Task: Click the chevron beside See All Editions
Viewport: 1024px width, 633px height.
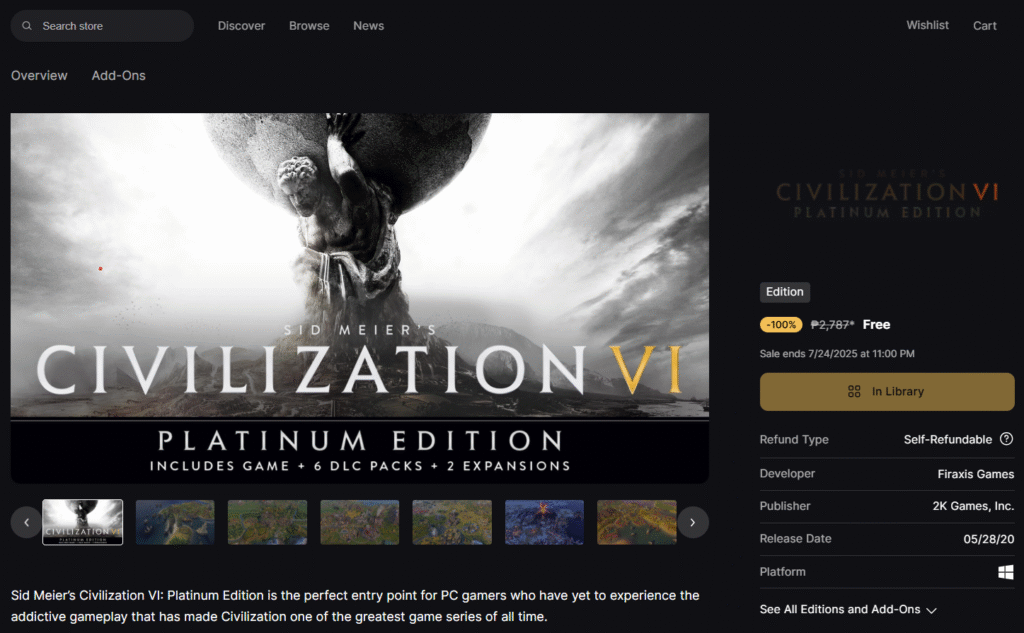Action: tap(931, 610)
